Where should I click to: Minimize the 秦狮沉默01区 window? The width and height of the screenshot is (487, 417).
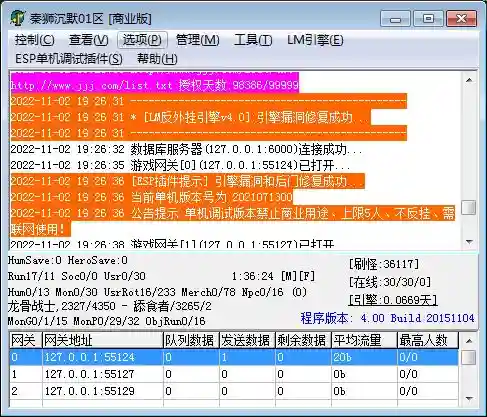[x=395, y=19]
